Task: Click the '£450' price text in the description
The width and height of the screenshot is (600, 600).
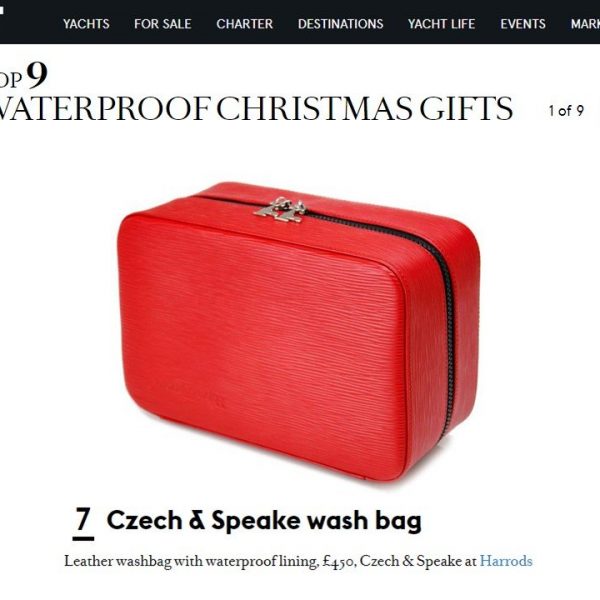Action: tap(339, 561)
